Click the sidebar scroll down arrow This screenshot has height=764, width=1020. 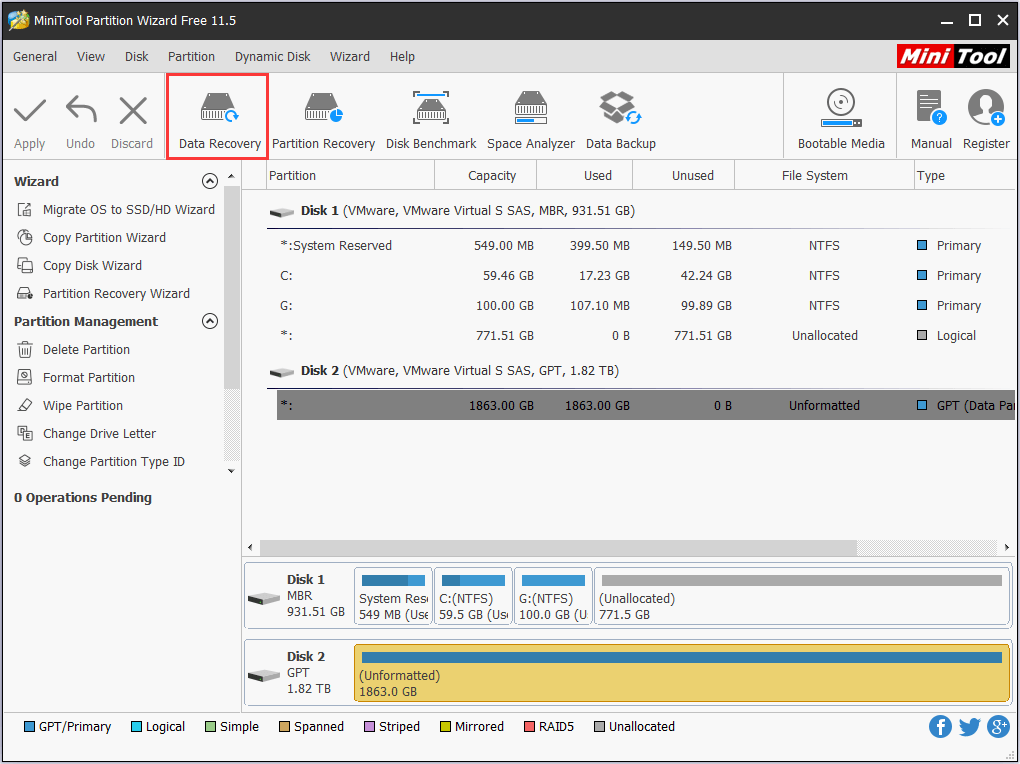coord(231,471)
